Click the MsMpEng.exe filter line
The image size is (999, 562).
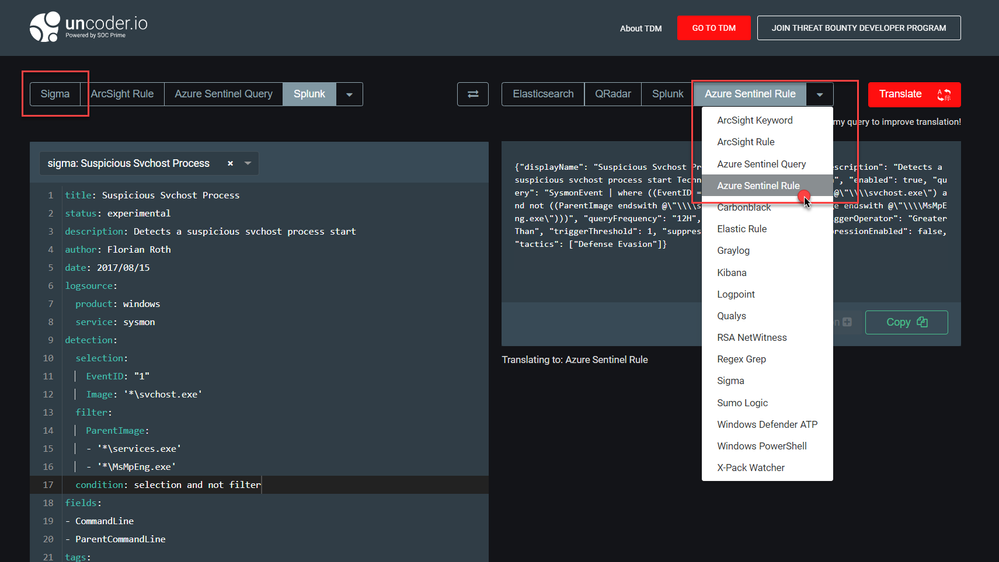point(131,467)
